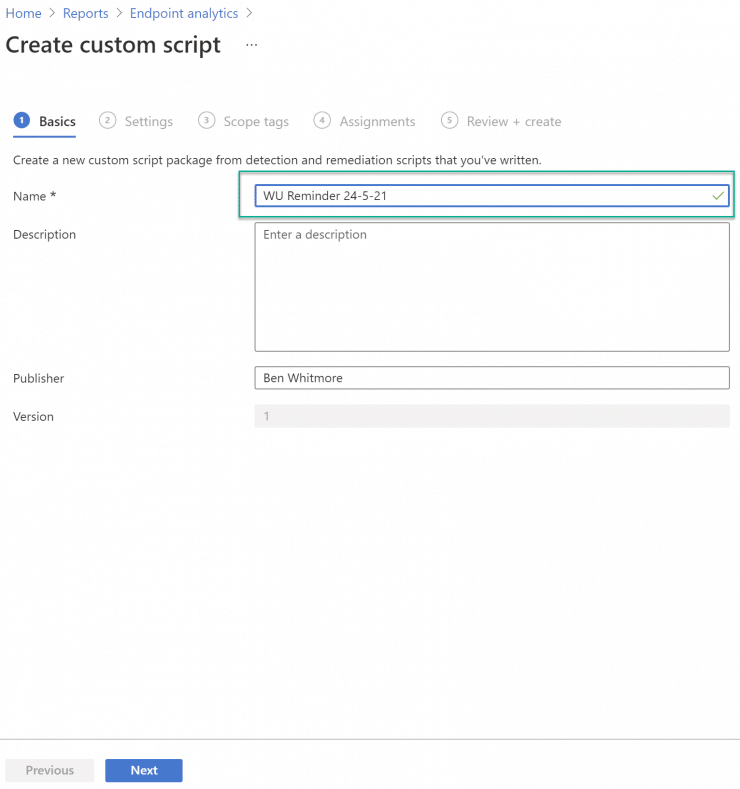Click the step 2 Settings circle icon

(108, 121)
